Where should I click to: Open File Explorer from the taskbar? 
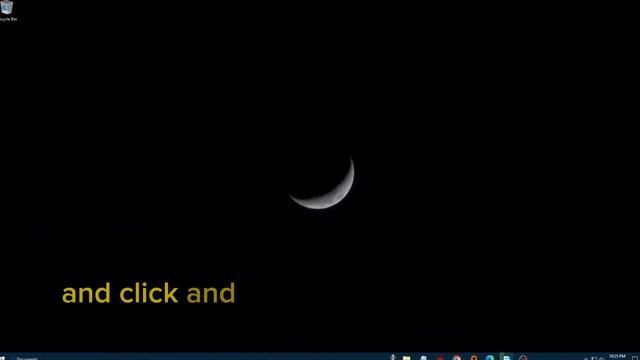coord(407,358)
